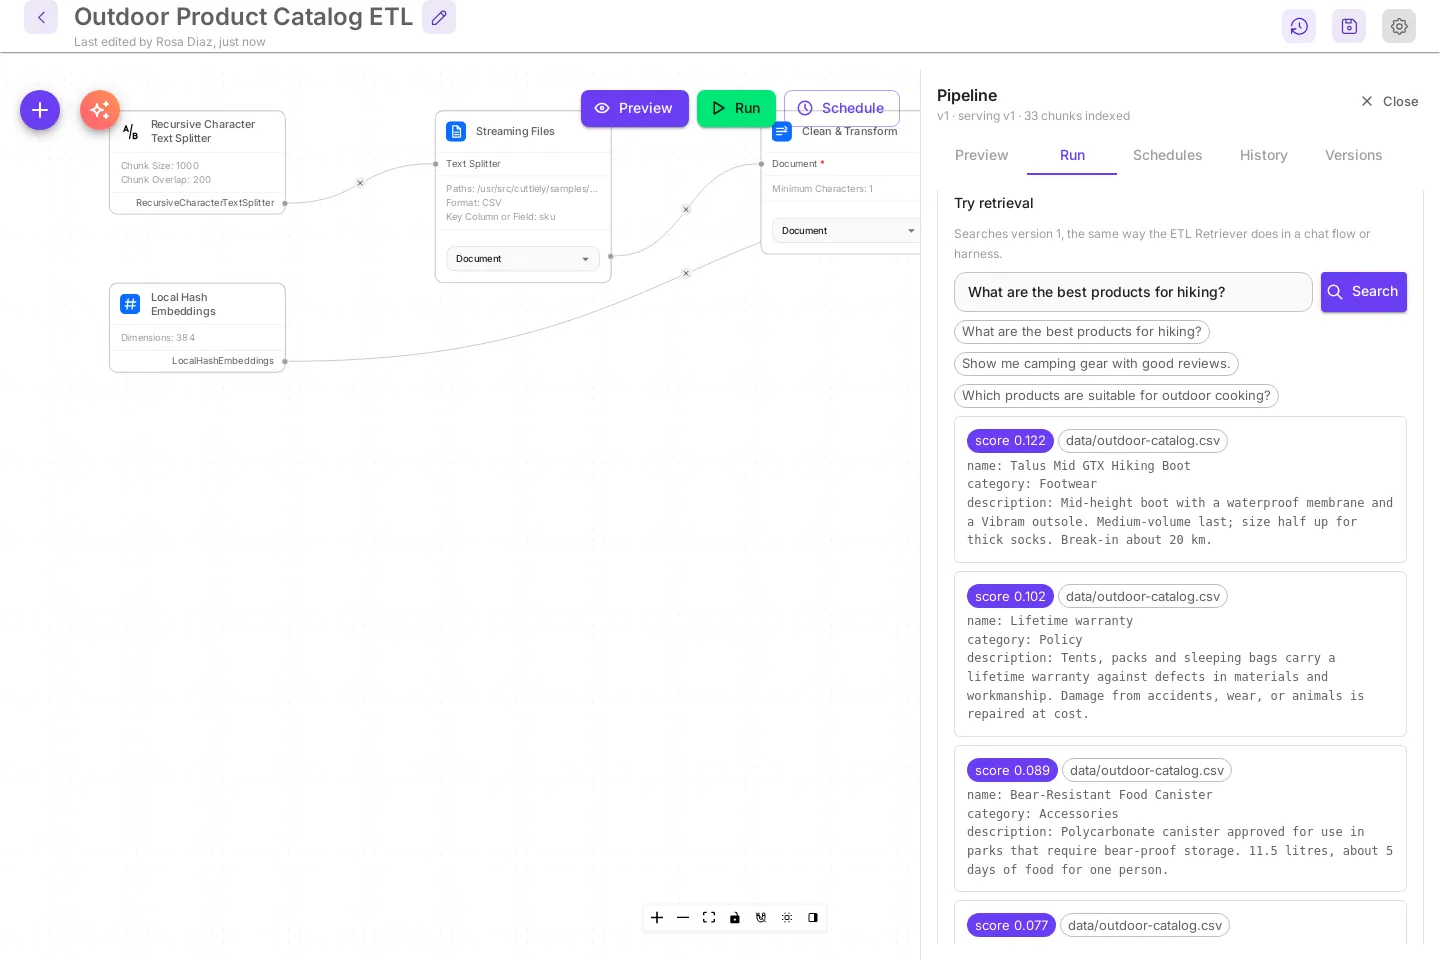Viewport: 1440px width, 960px height.
Task: Toggle snap-to-grid magnet icon
Action: point(761,918)
